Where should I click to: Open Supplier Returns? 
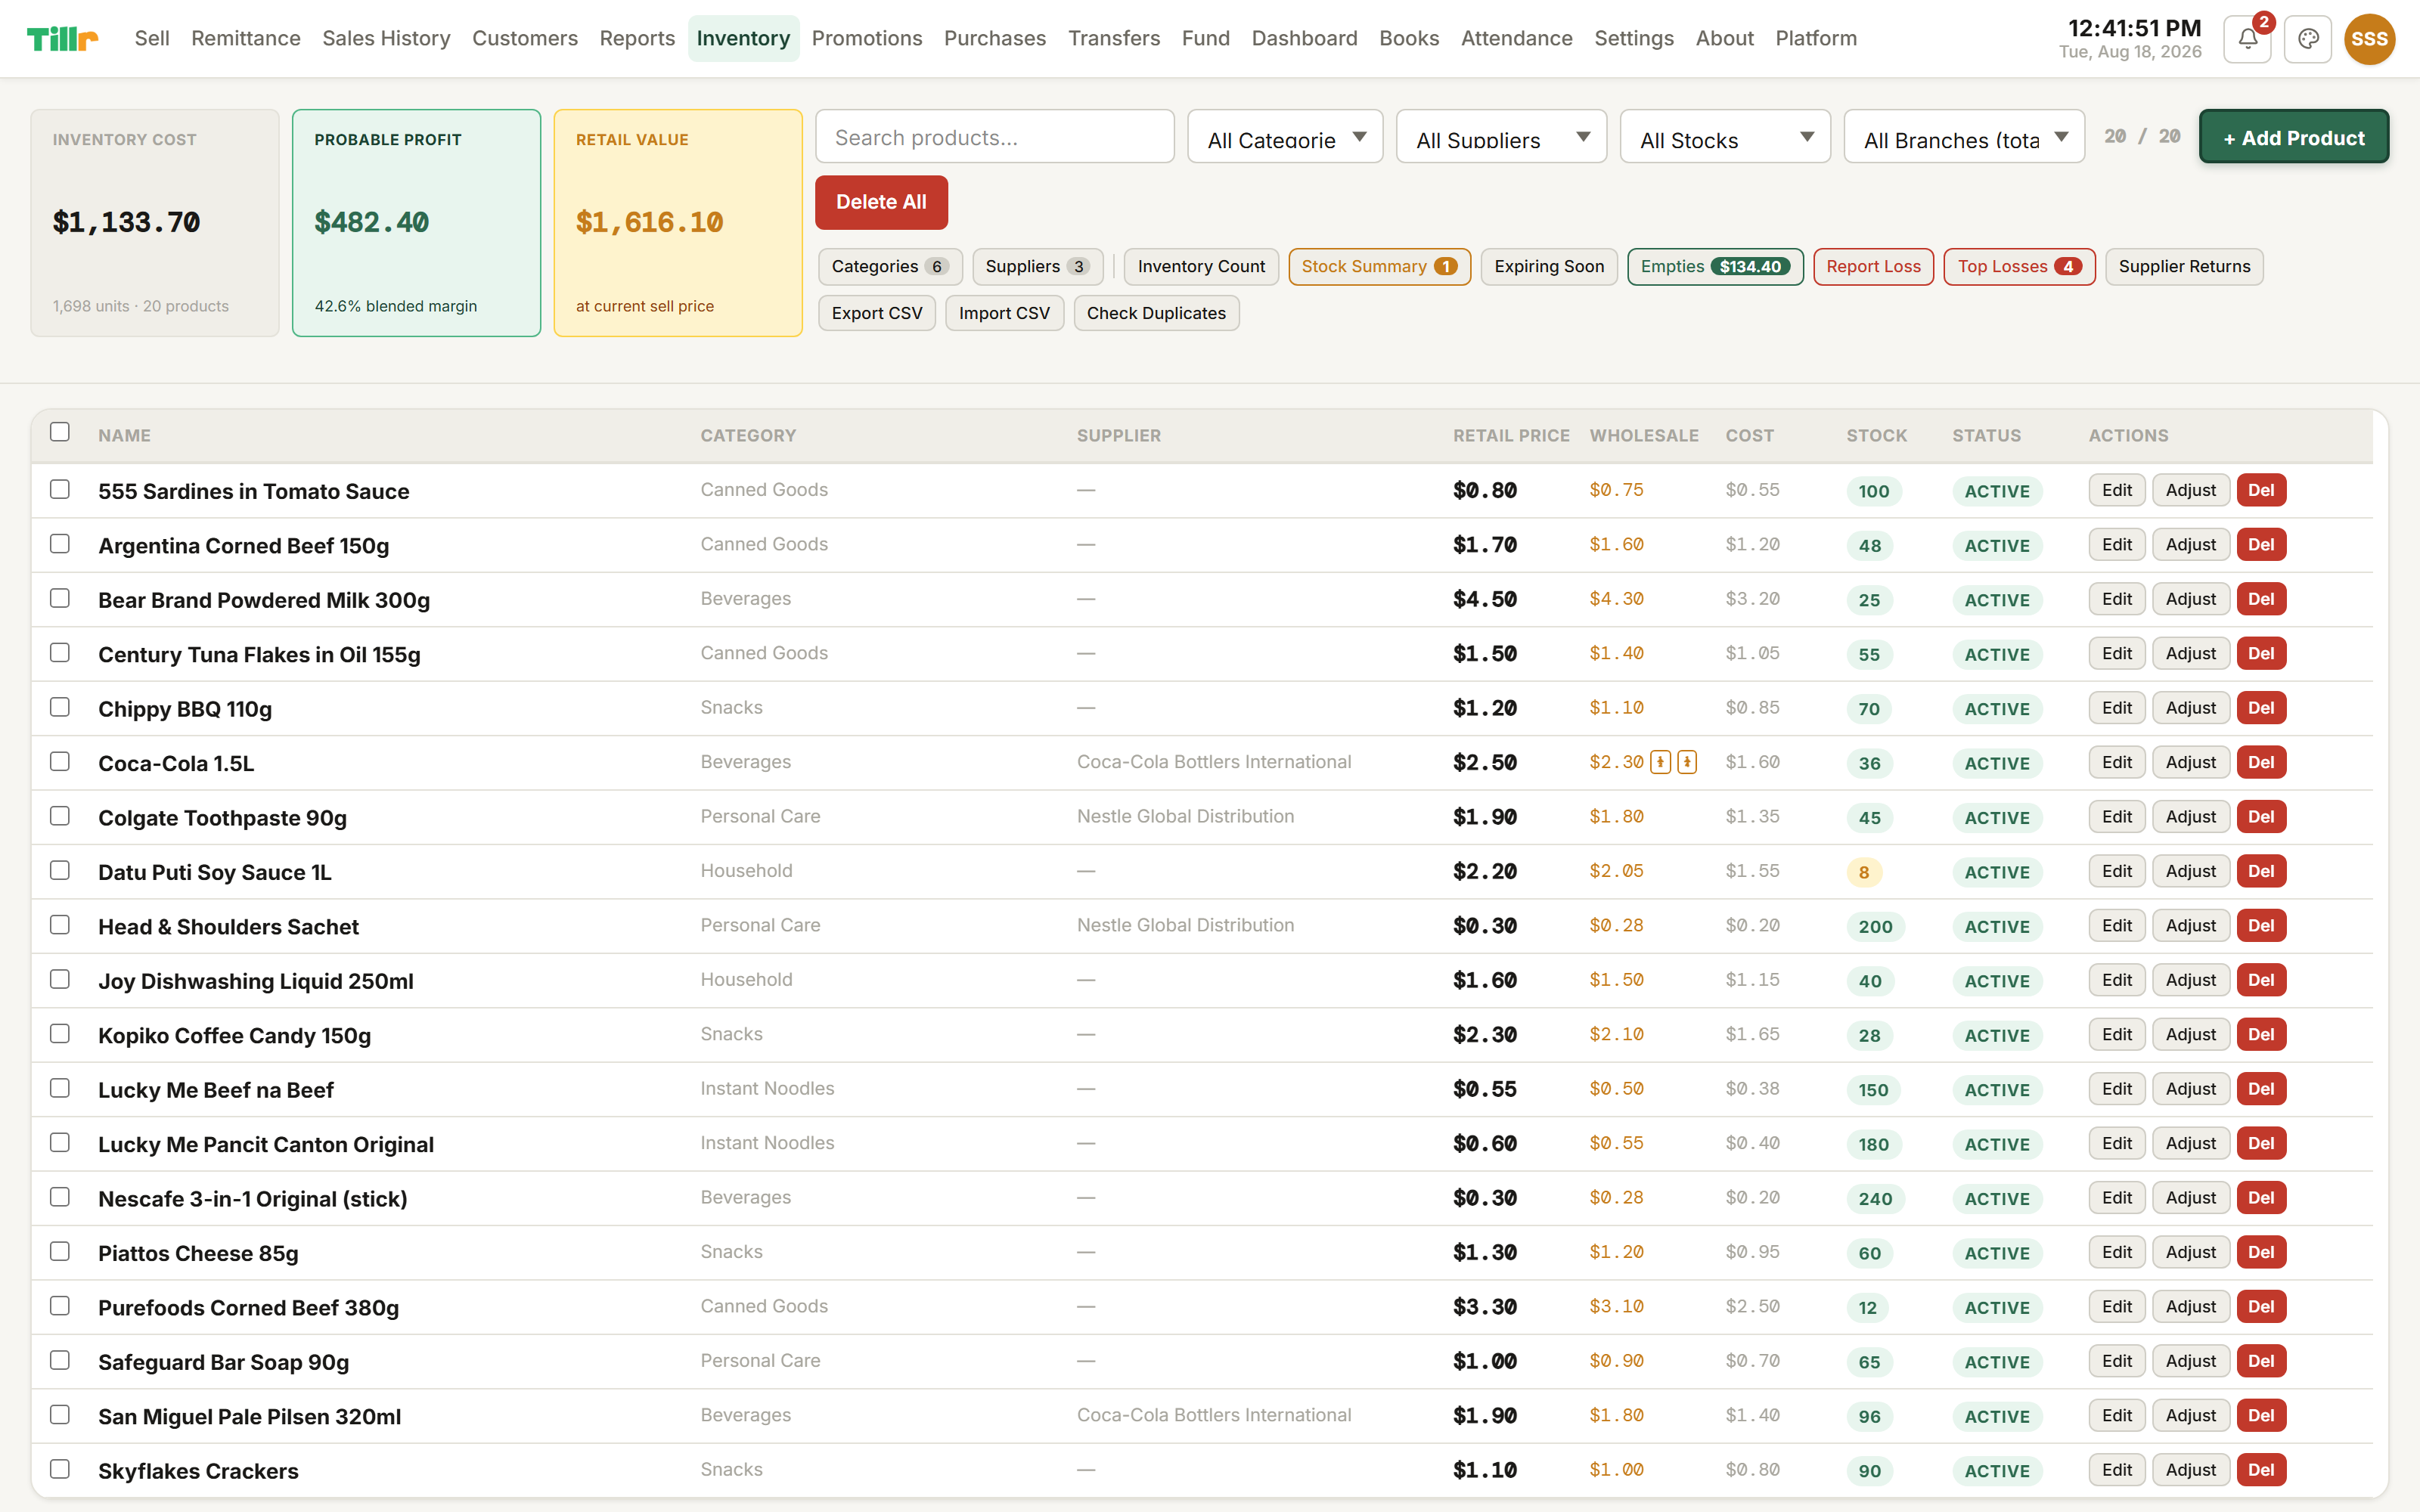coord(2184,267)
